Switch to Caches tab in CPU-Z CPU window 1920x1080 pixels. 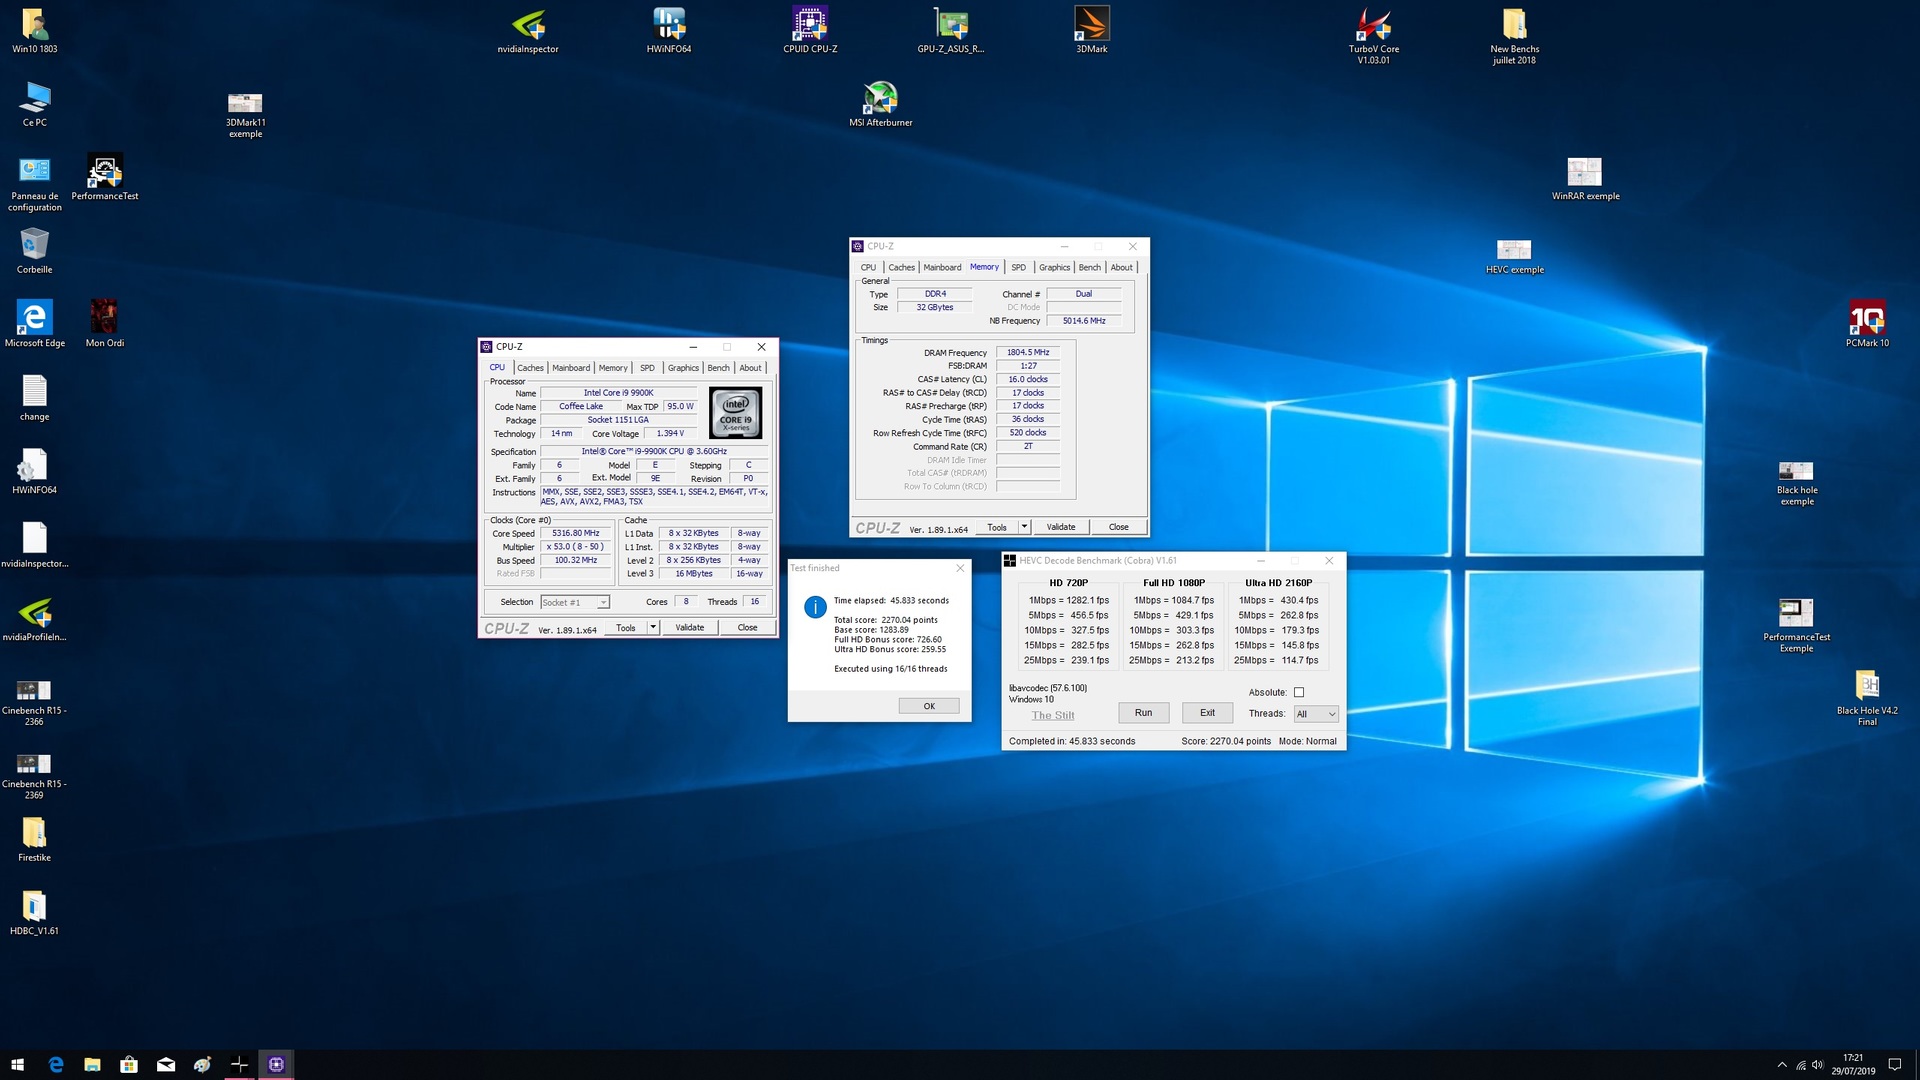pyautogui.click(x=530, y=368)
